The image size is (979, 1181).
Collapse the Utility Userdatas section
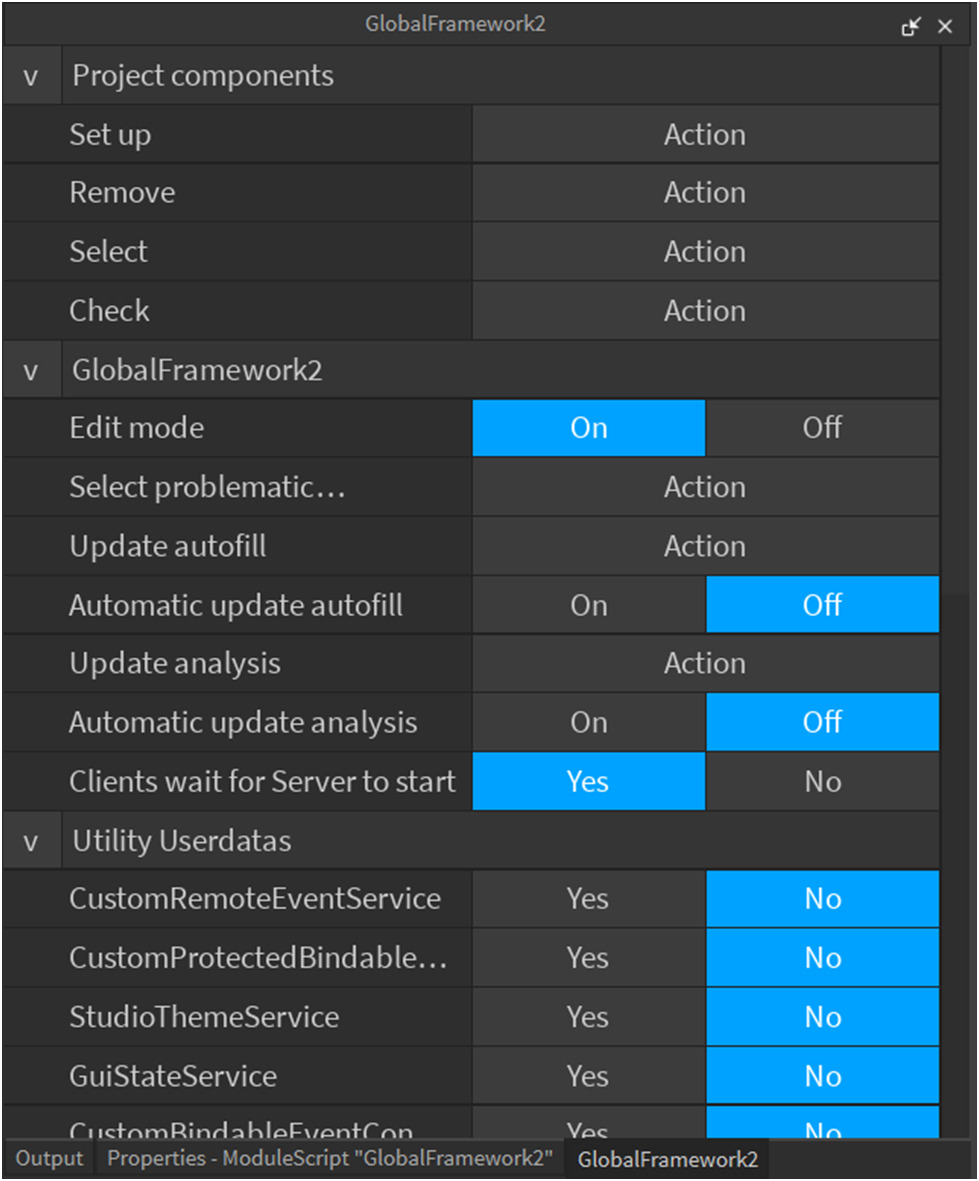coord(31,842)
